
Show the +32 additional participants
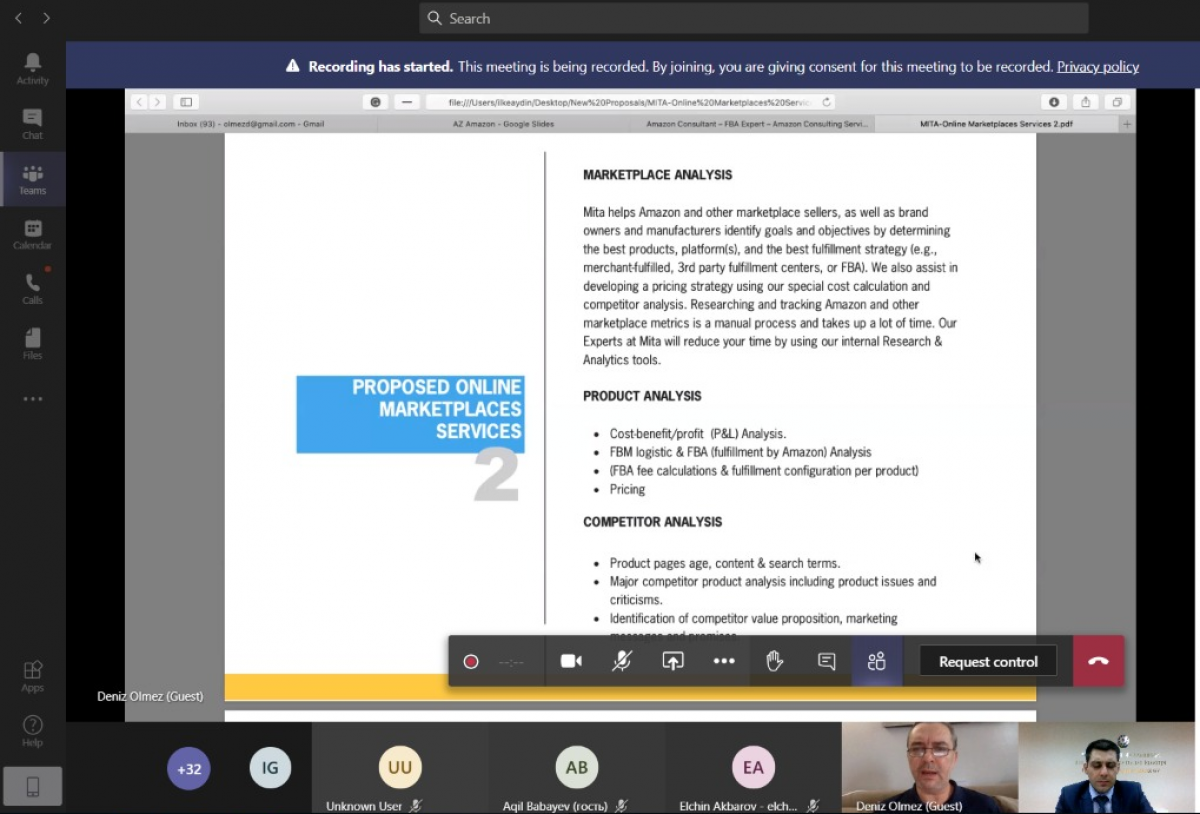tap(188, 769)
